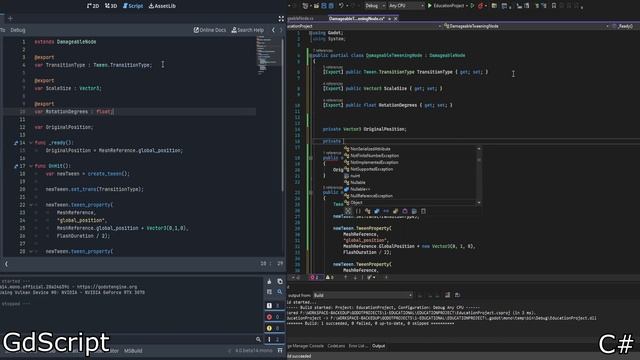Open the Show output from Build dropdown
640x360 pixels.
(363, 295)
